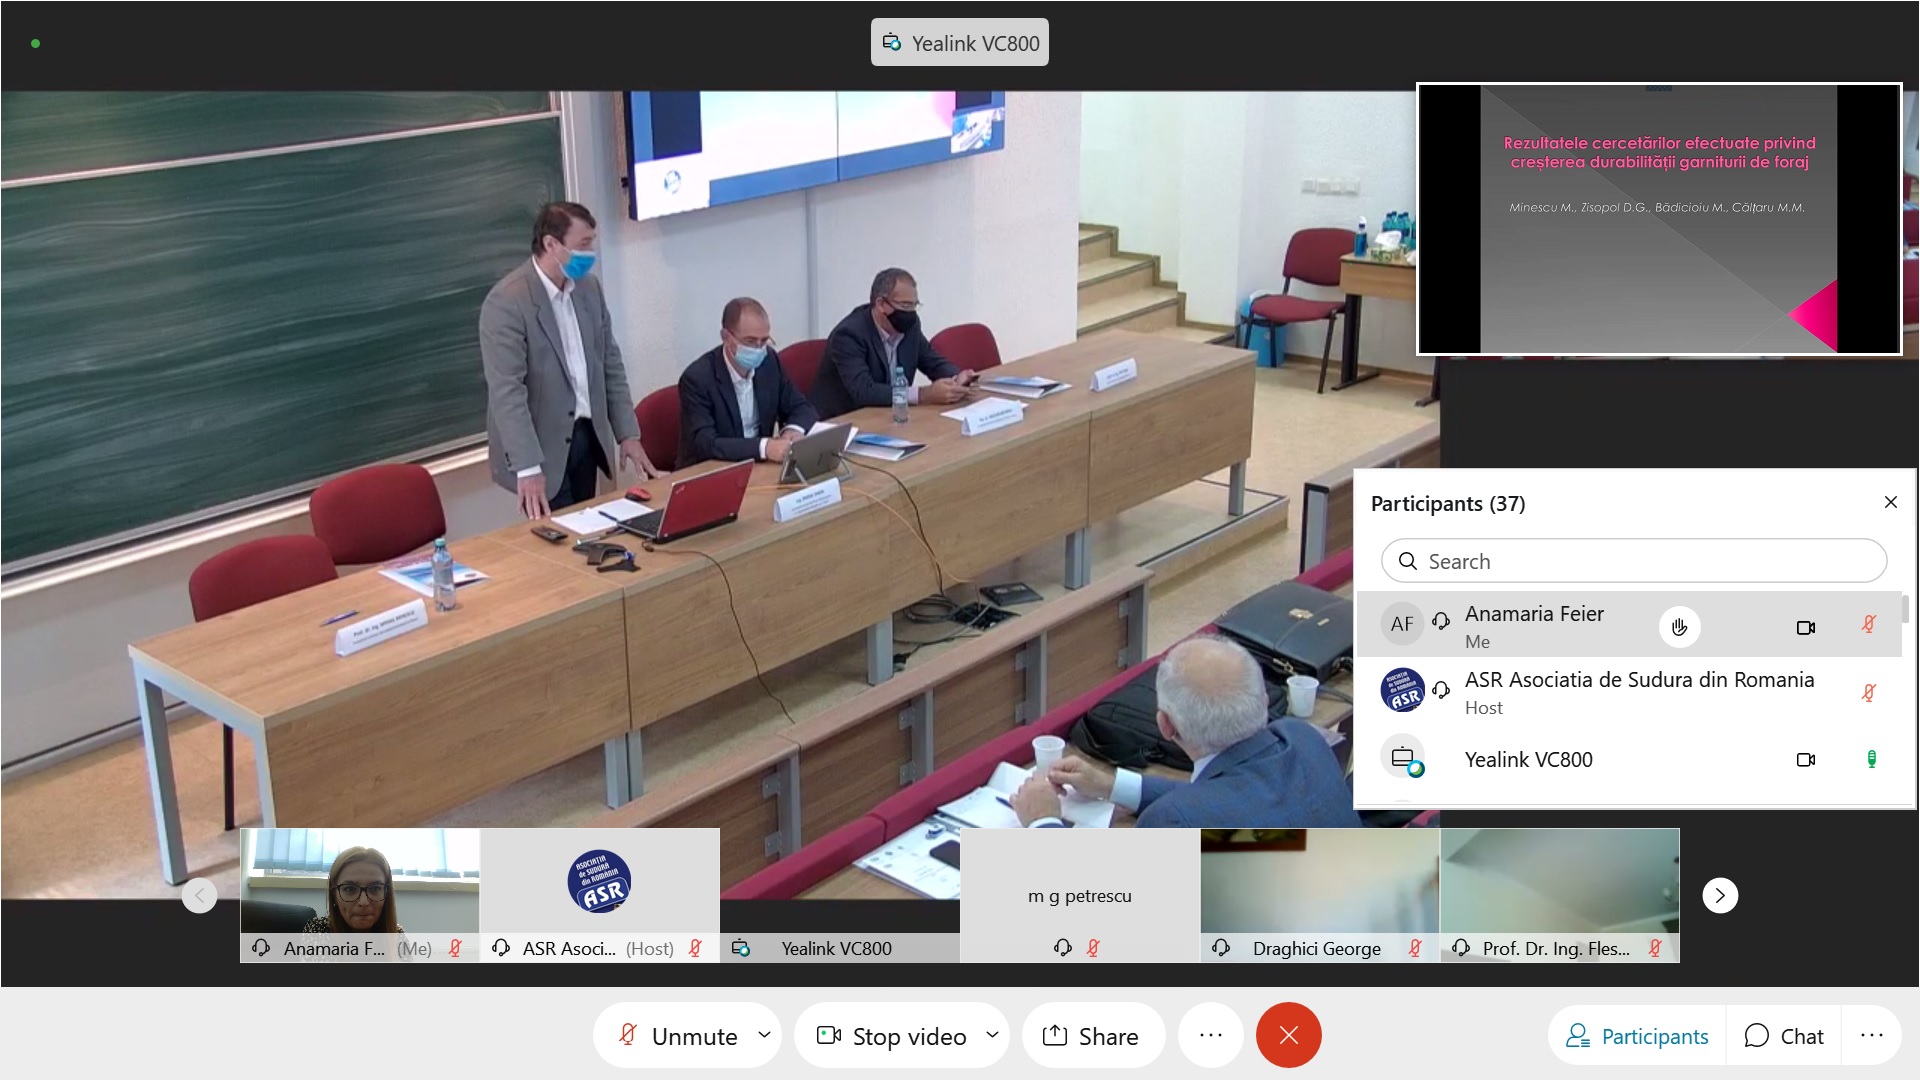
Task: Expand video options arrow next to Stop video
Action: pyautogui.click(x=992, y=1034)
